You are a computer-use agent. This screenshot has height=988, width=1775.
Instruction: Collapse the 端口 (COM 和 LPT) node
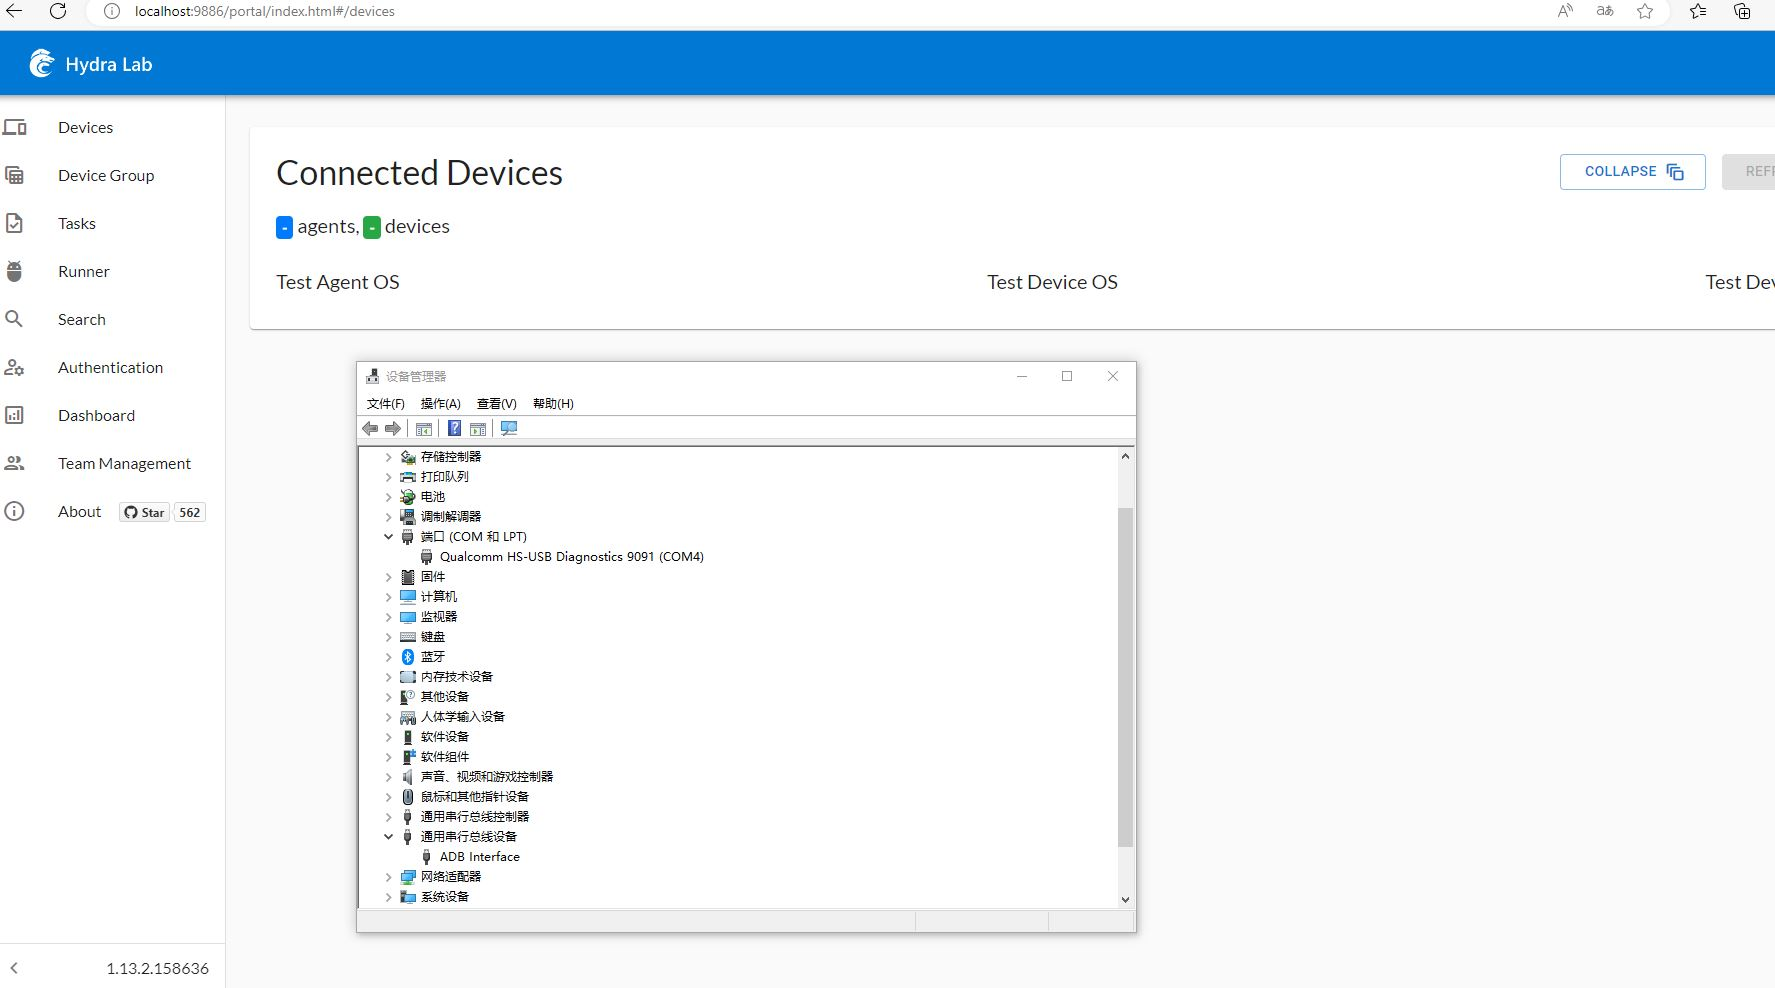388,536
